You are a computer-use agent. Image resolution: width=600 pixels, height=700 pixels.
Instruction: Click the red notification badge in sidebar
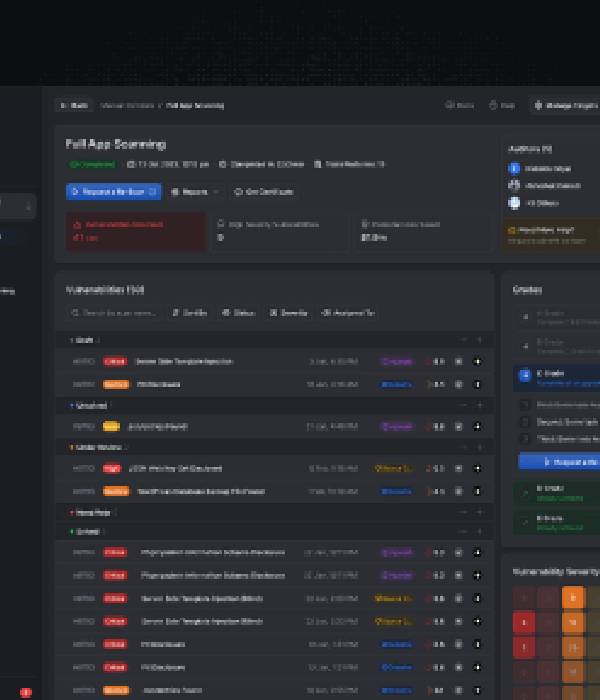click(x=26, y=692)
